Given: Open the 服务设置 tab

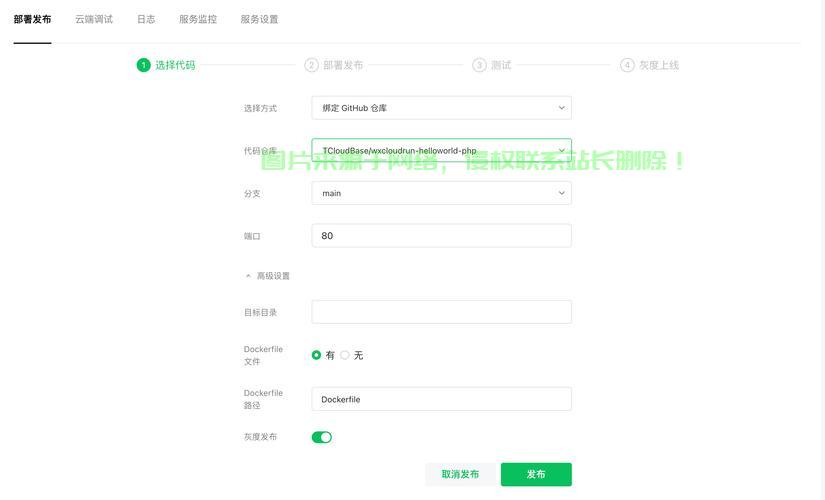Looking at the screenshot, I should pyautogui.click(x=260, y=19).
